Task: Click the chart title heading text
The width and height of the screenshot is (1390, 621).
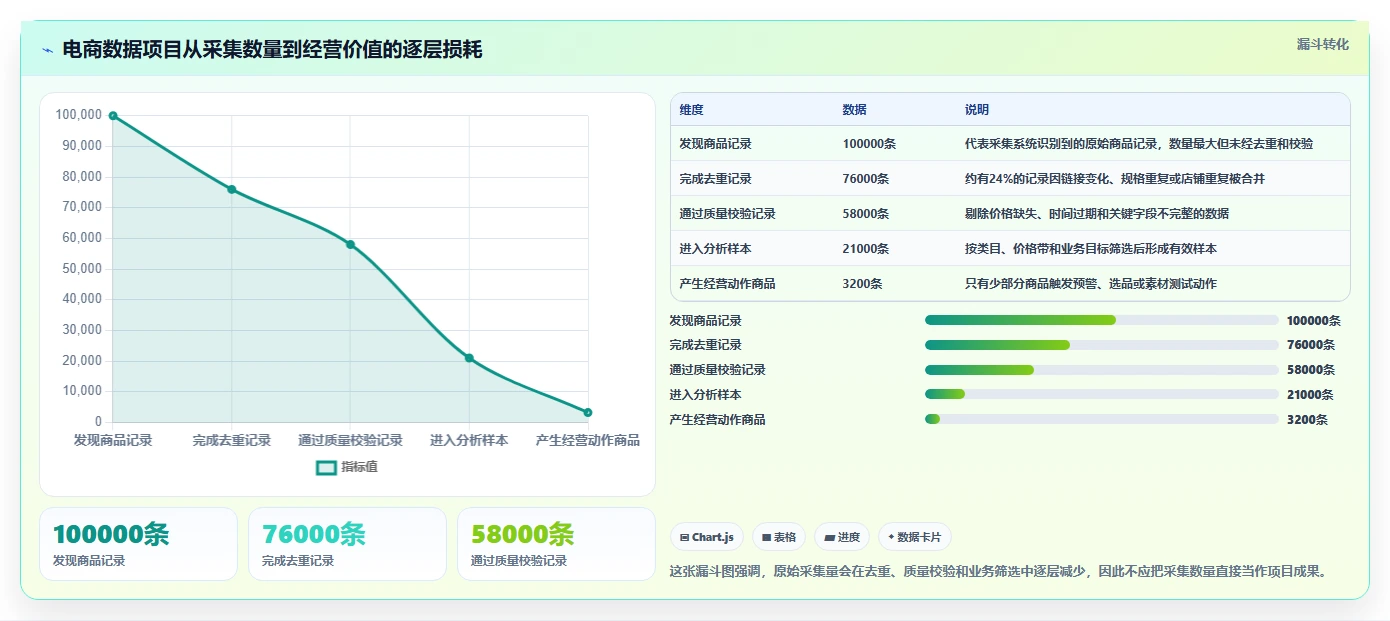Action: tap(272, 50)
